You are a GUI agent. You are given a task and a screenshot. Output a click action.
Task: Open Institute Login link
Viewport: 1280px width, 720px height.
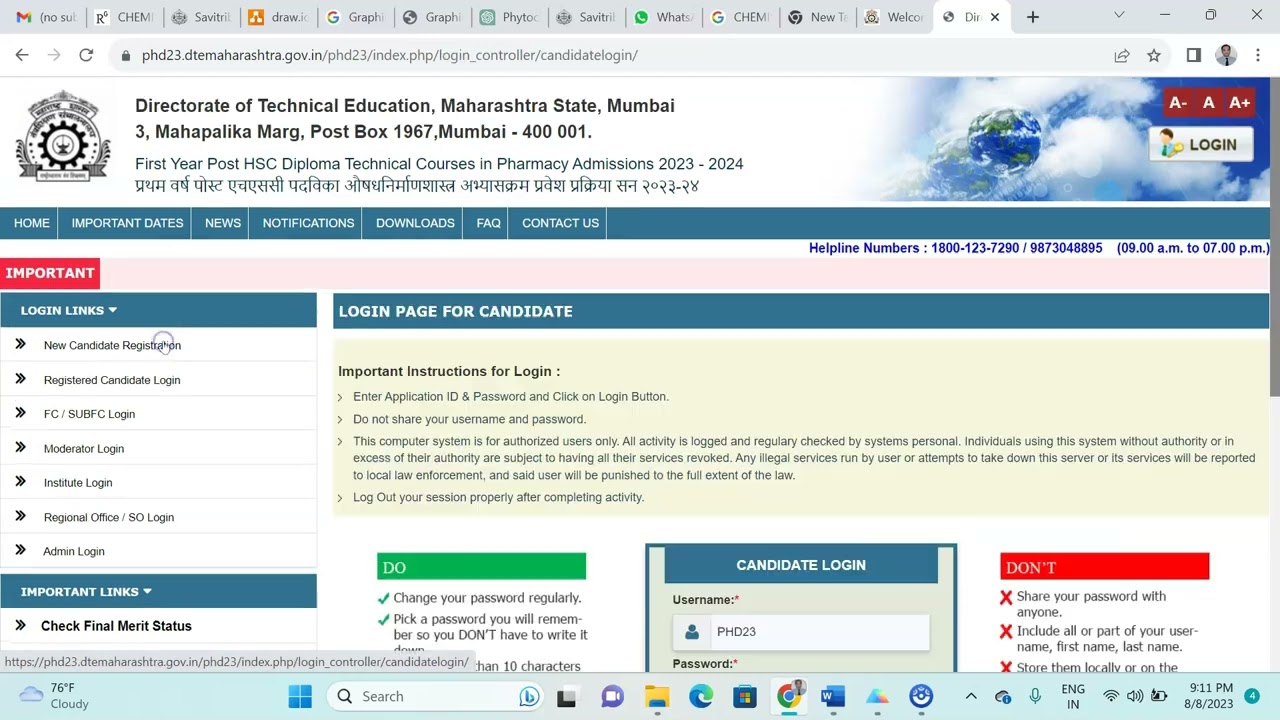[78, 483]
